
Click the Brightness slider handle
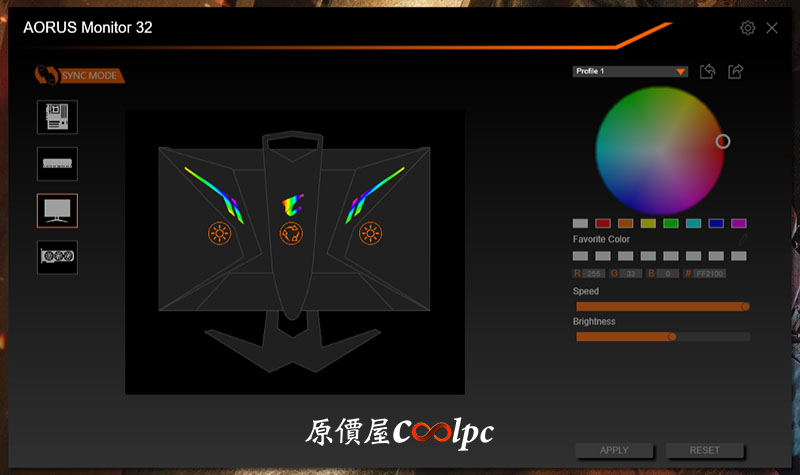pos(672,337)
